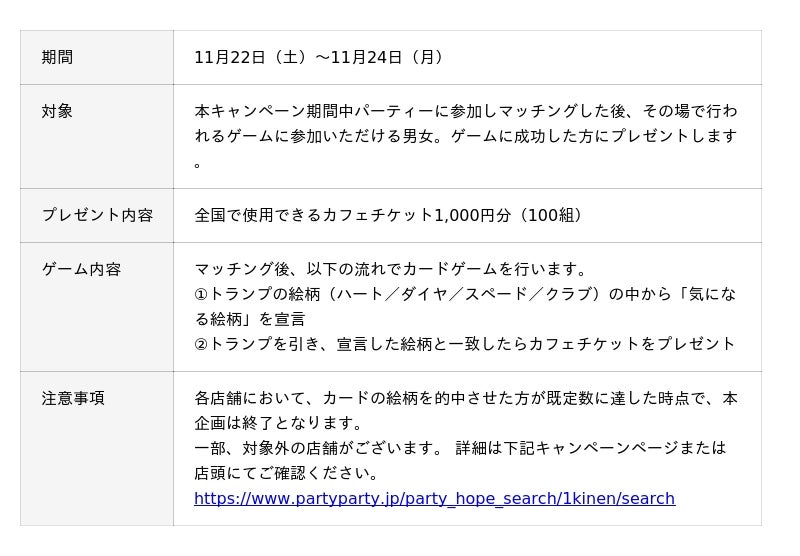Select the 店頭にてご確認ください line
This screenshot has width=800, height=556.
point(286,472)
